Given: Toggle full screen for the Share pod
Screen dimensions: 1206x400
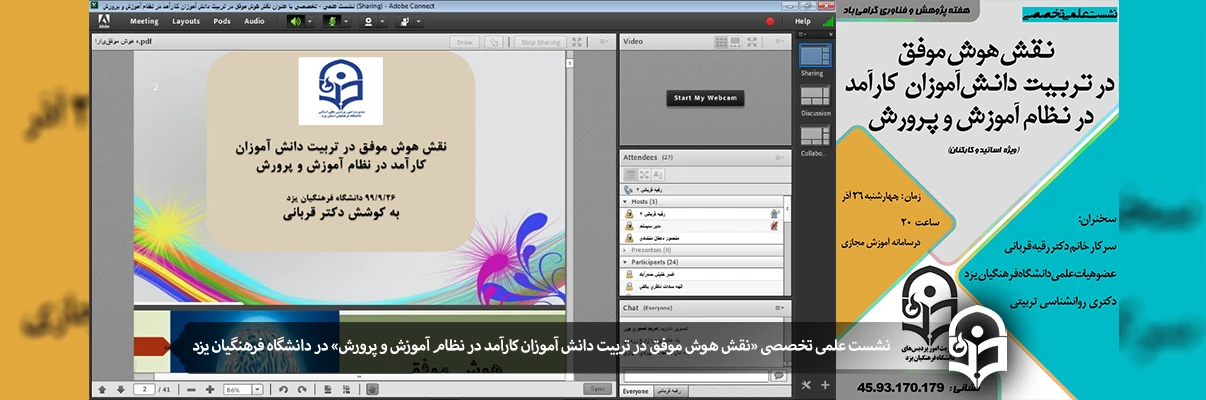Looking at the screenshot, I should pos(576,42).
